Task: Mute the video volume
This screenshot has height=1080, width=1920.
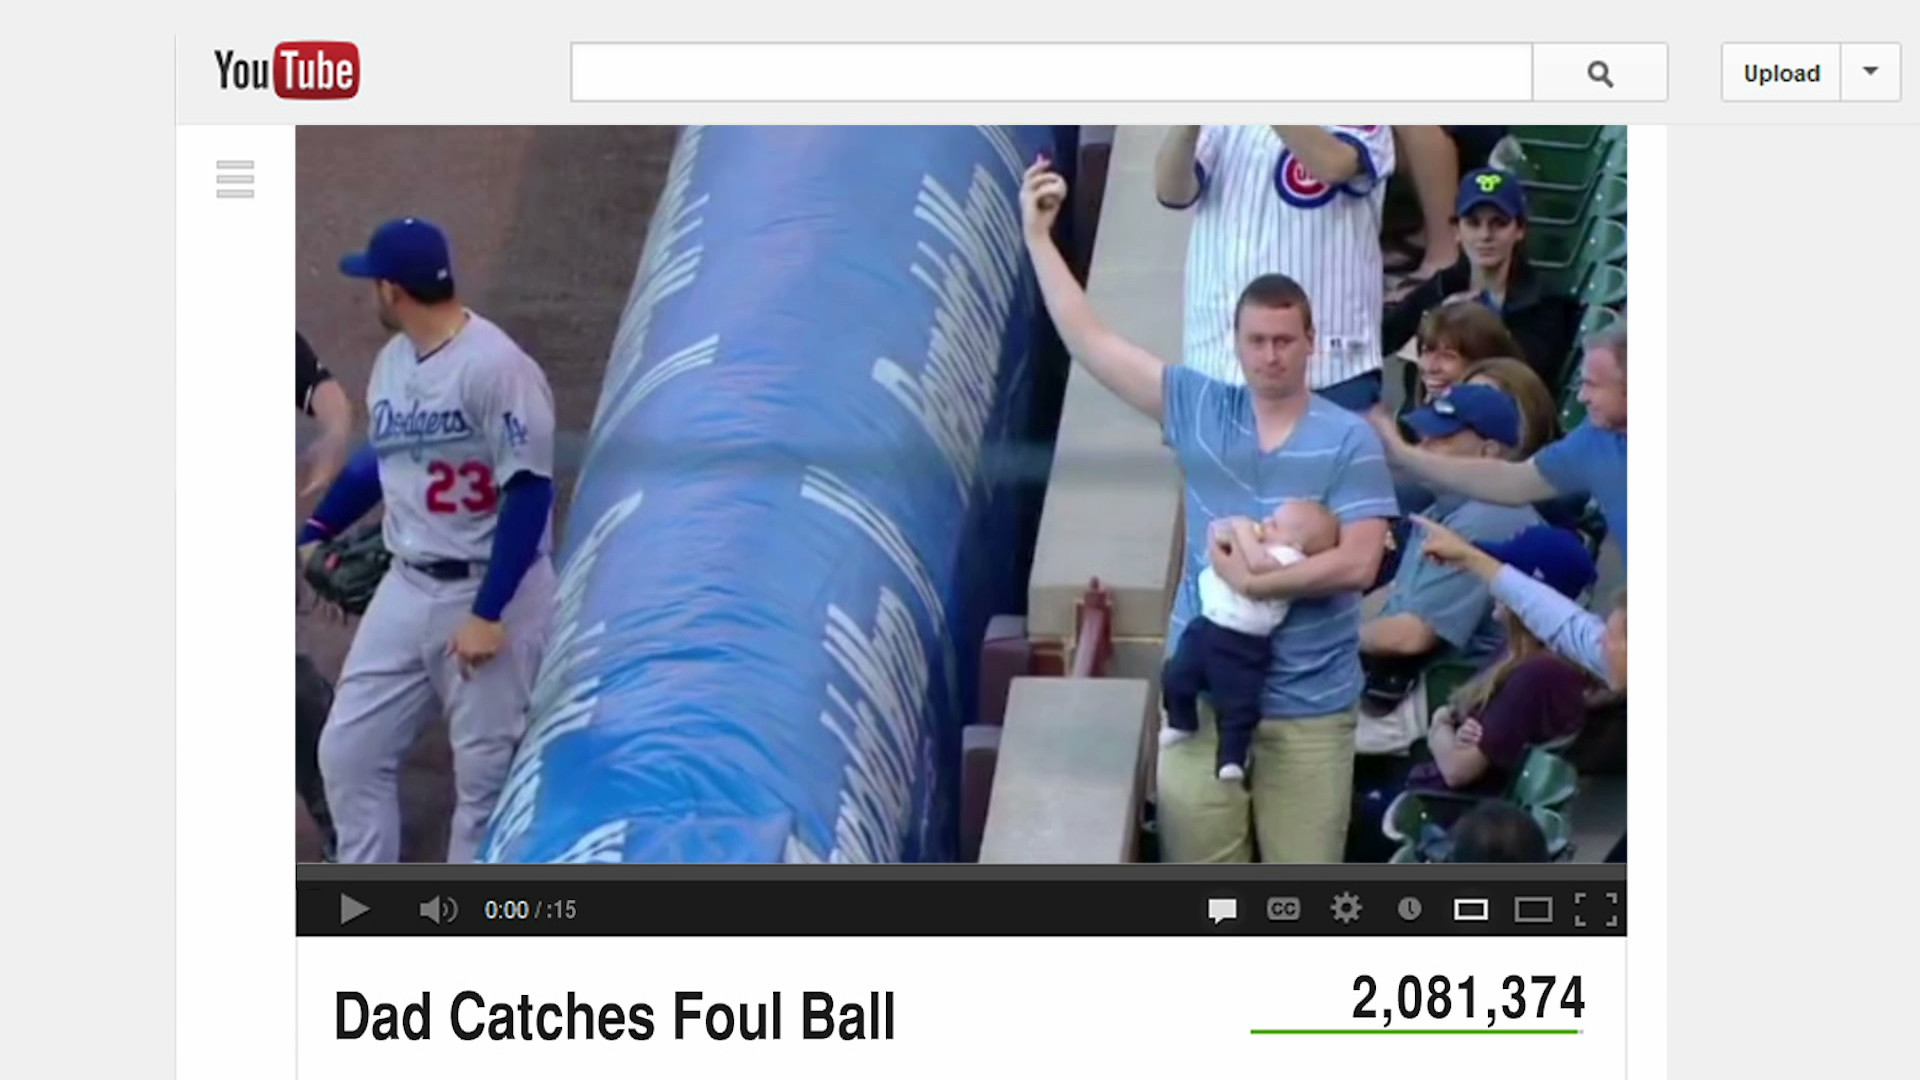Action: point(438,909)
